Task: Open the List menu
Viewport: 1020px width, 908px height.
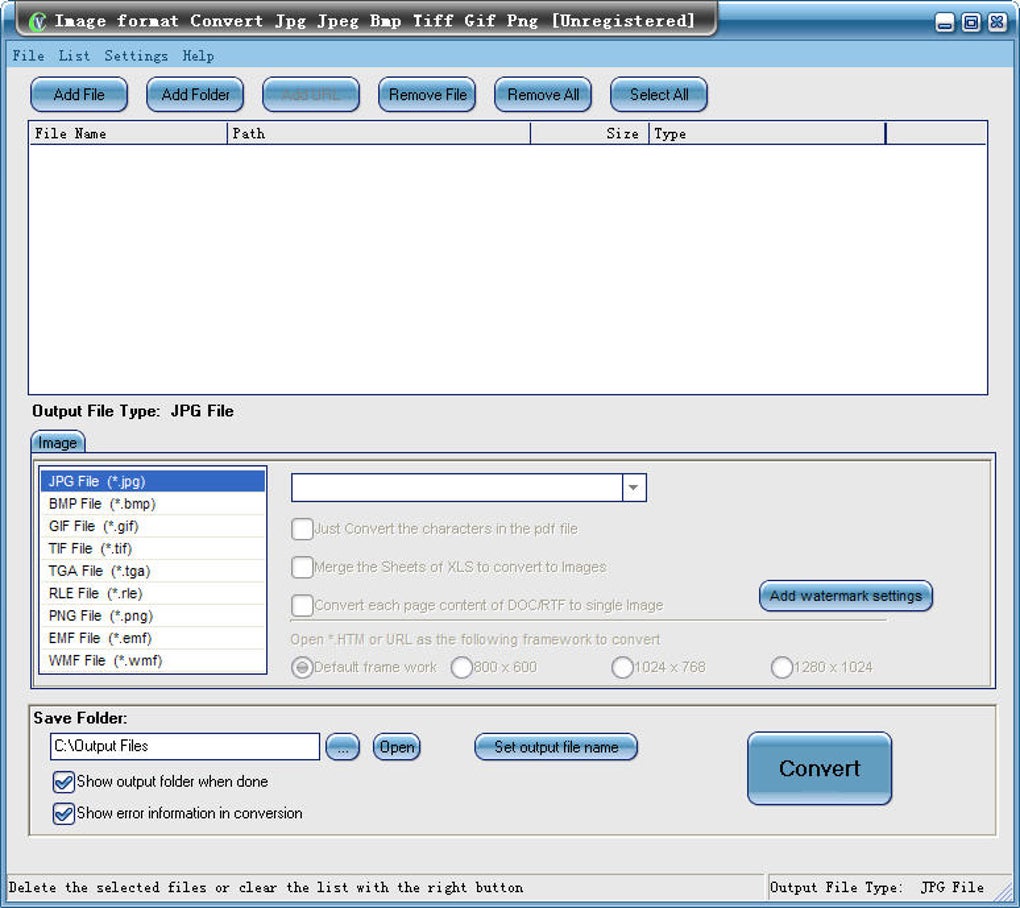Action: click(74, 56)
